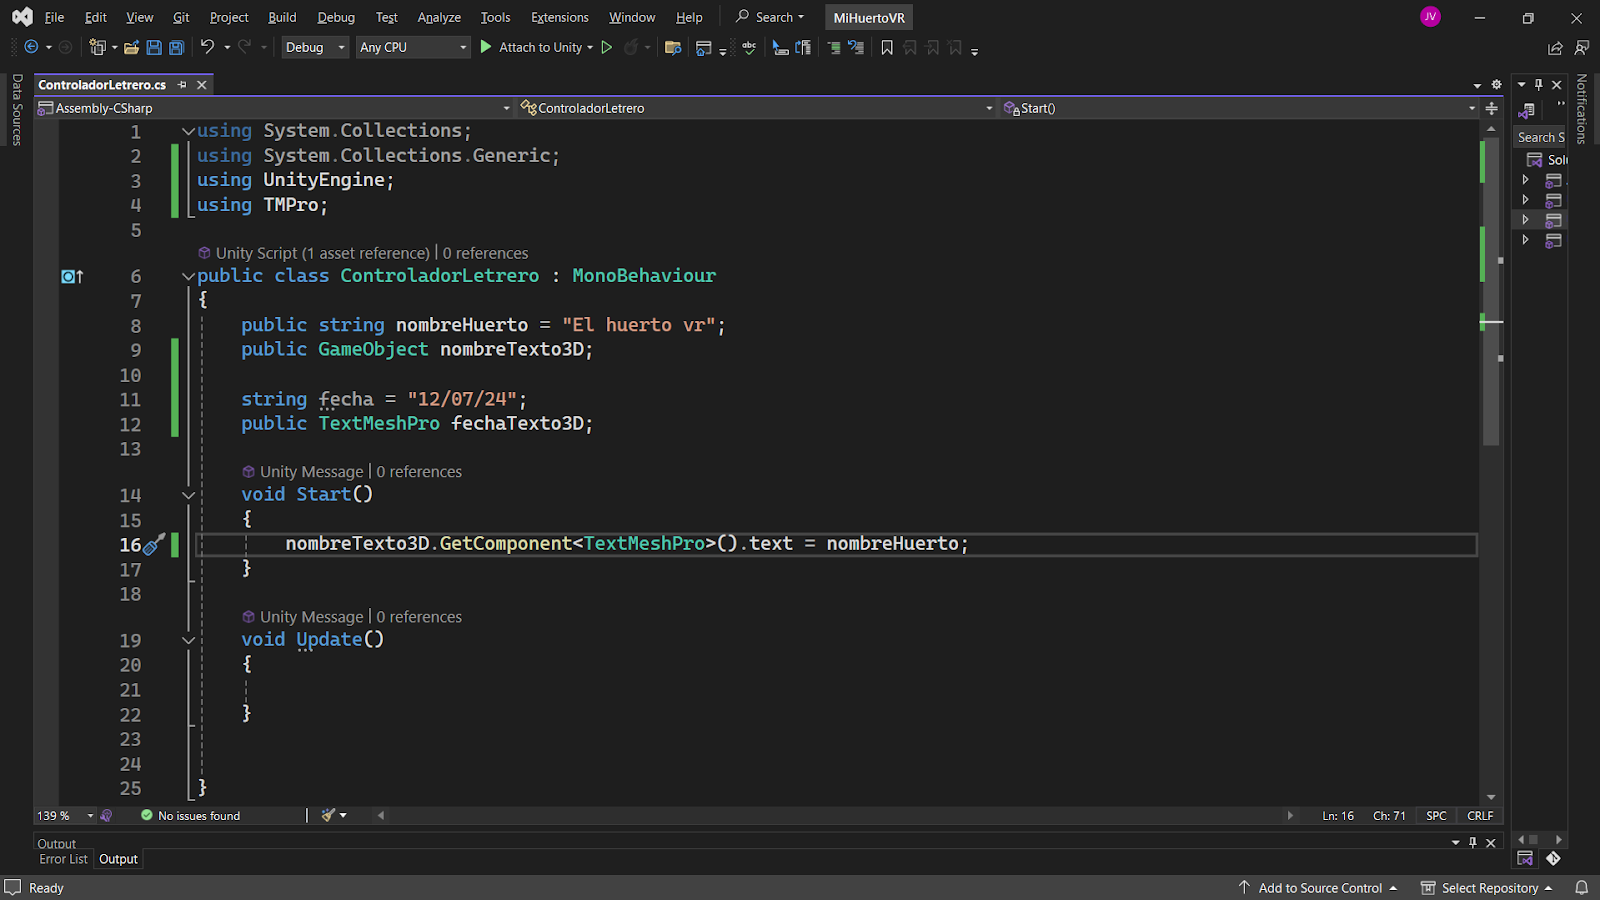The image size is (1600, 900).
Task: Click the Start Without Debugging play icon
Action: [x=606, y=47]
